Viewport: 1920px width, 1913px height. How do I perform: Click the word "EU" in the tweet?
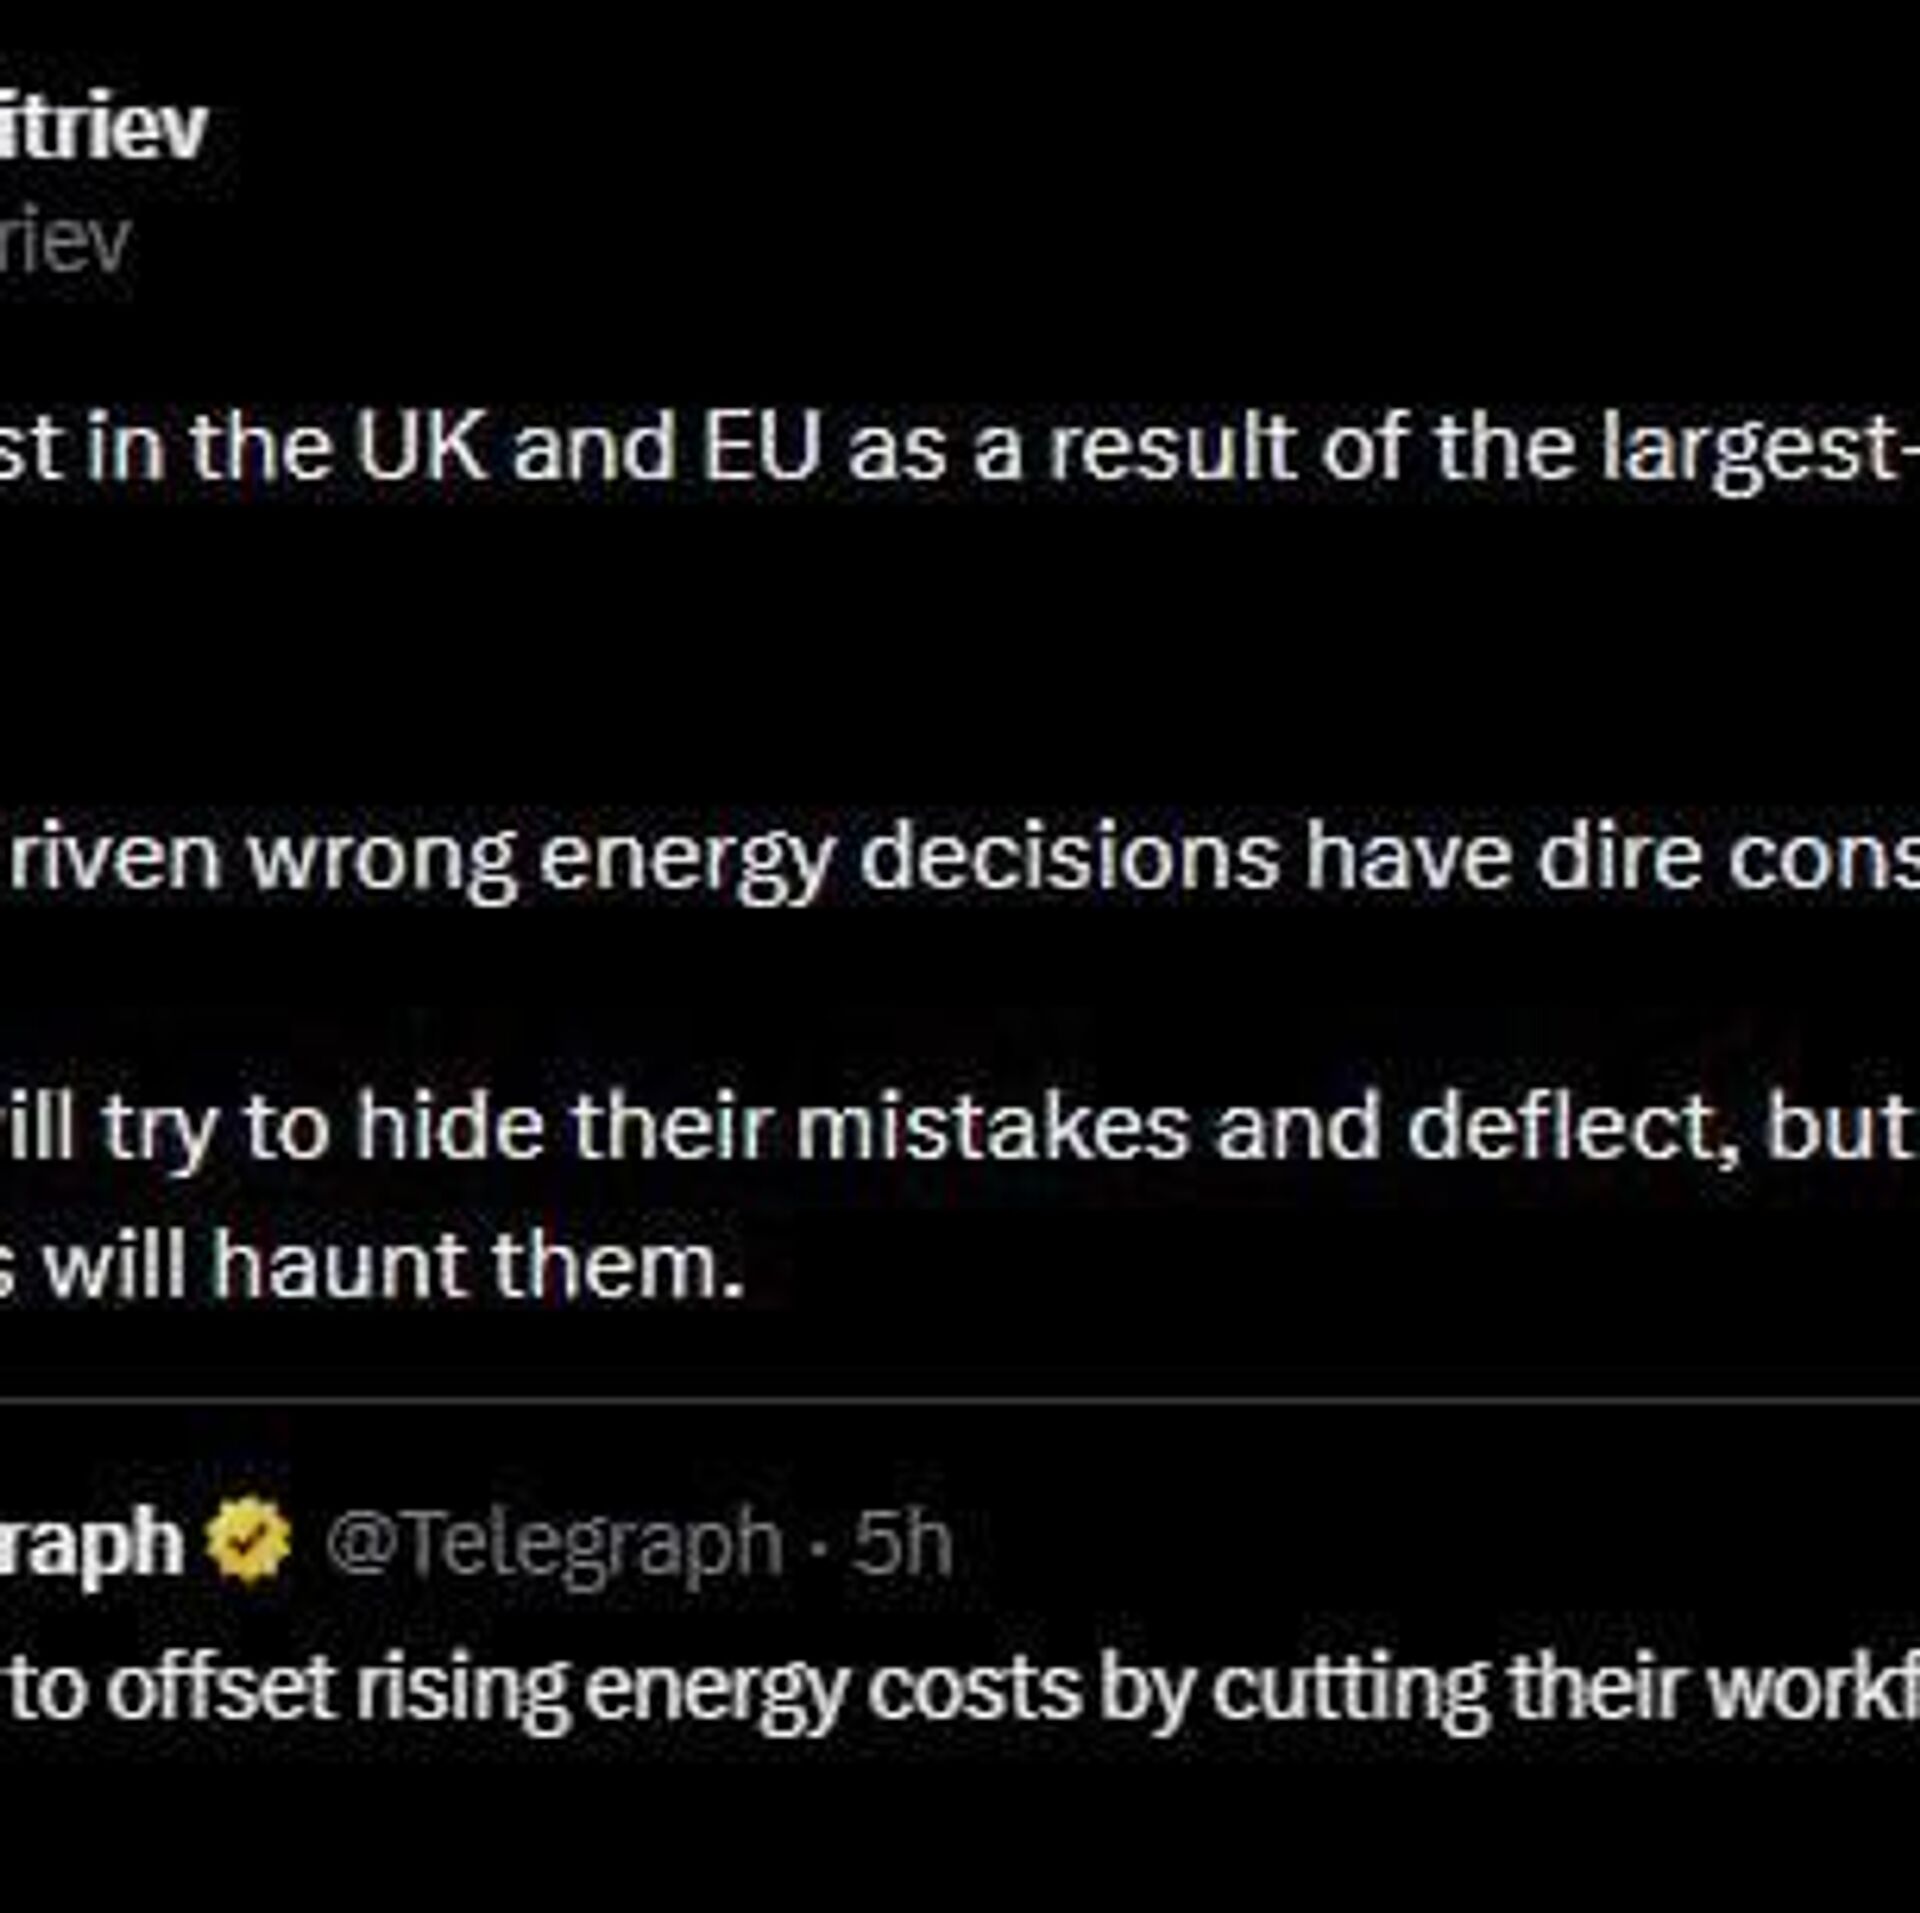(760, 448)
